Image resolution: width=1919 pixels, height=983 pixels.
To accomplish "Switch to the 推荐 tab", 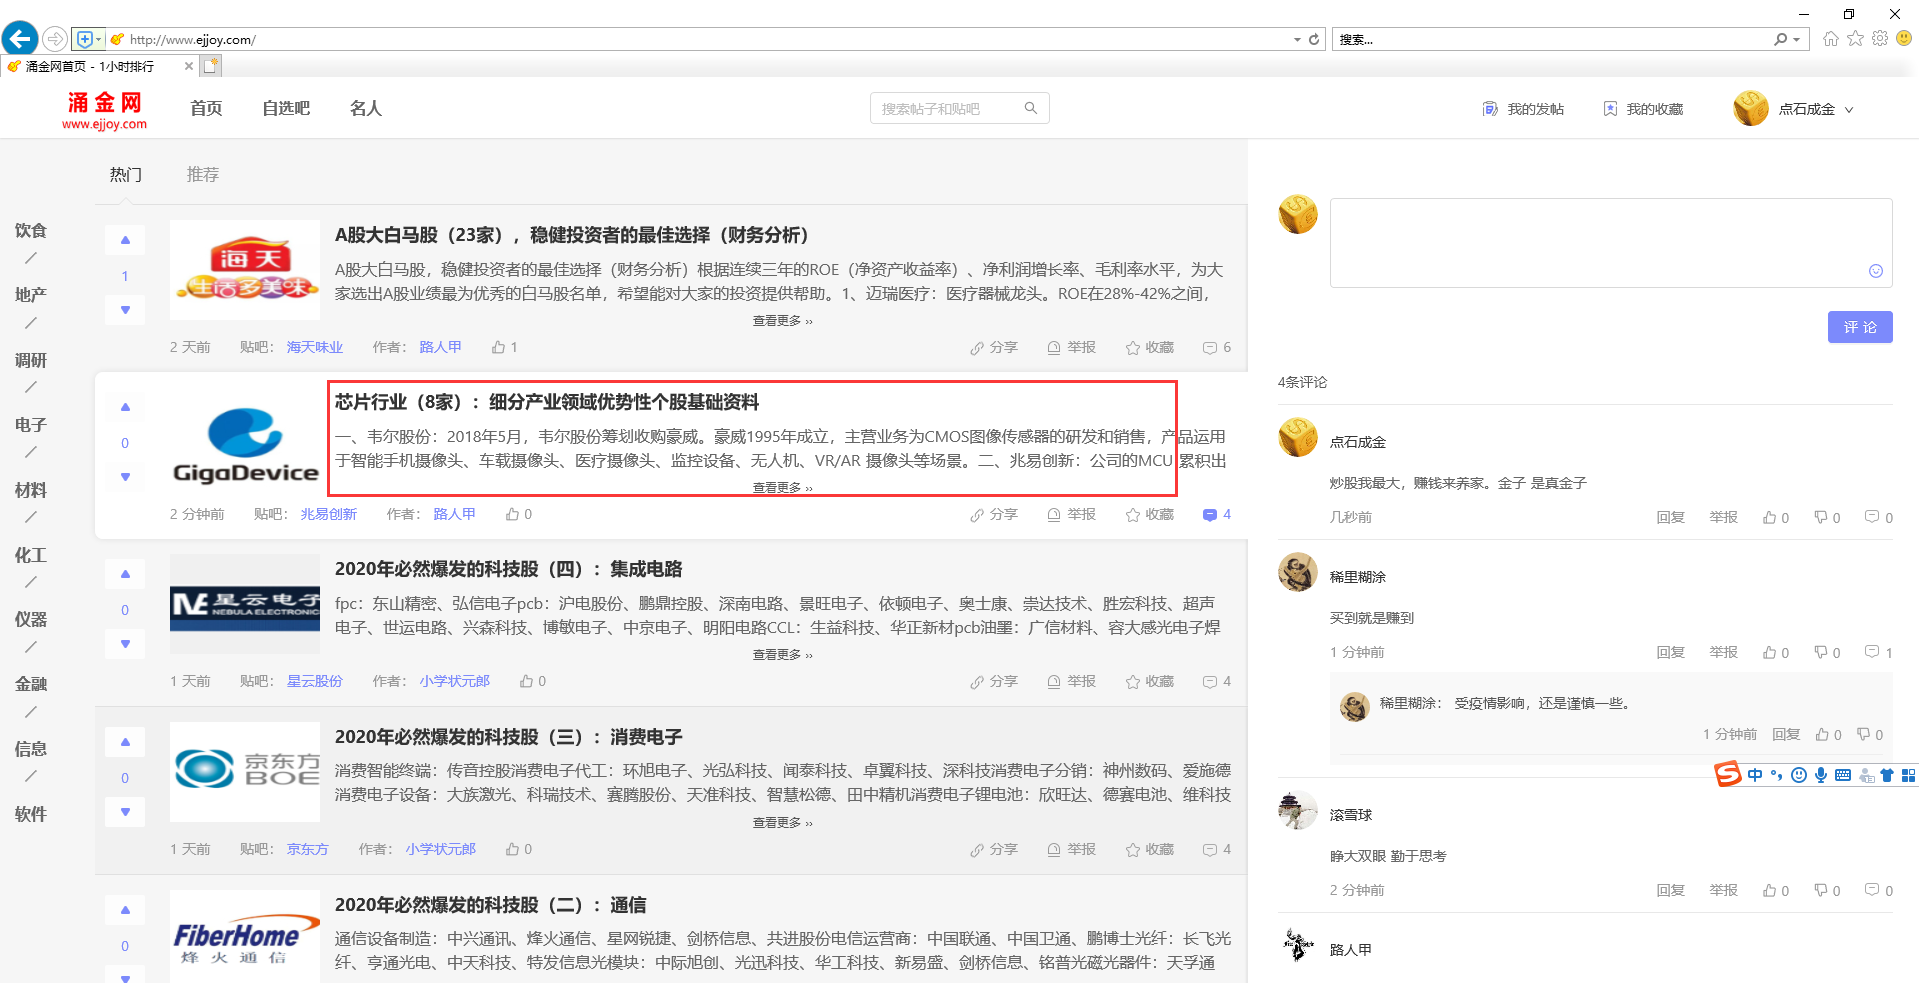I will point(203,174).
